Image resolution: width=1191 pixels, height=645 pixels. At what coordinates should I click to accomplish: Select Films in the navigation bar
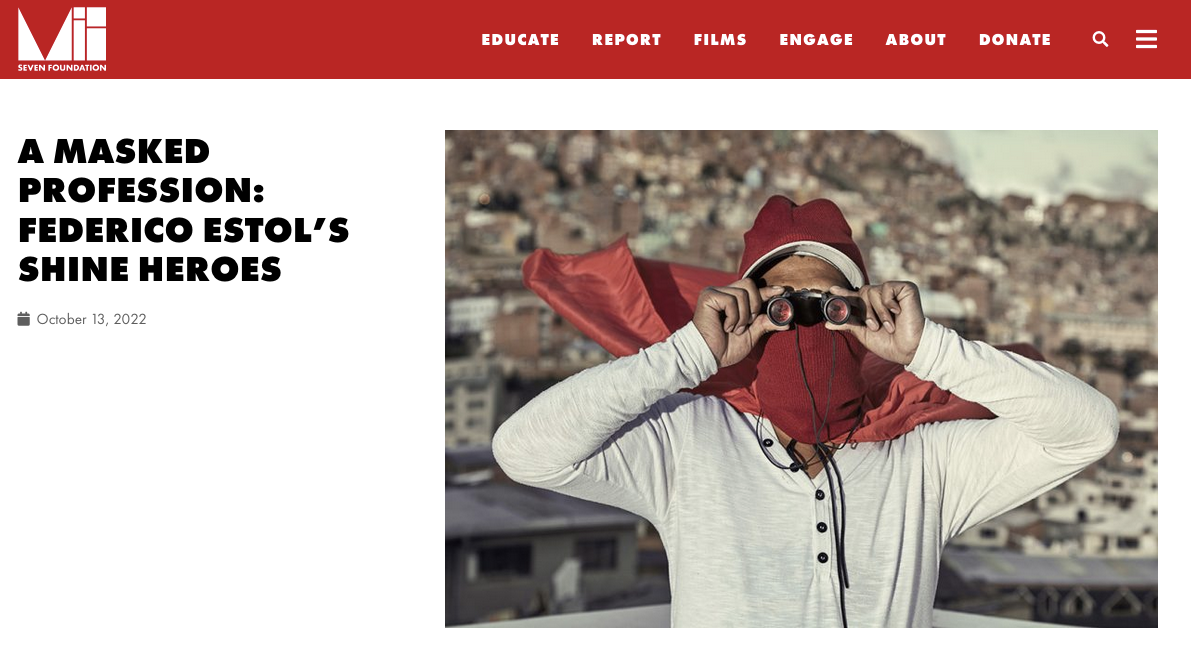(x=720, y=40)
